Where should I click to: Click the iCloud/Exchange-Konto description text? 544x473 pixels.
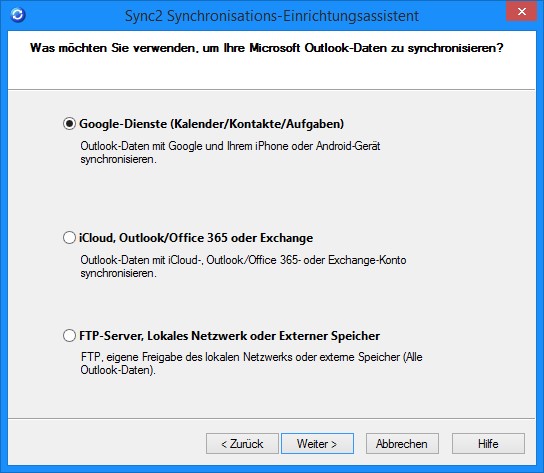click(243, 267)
